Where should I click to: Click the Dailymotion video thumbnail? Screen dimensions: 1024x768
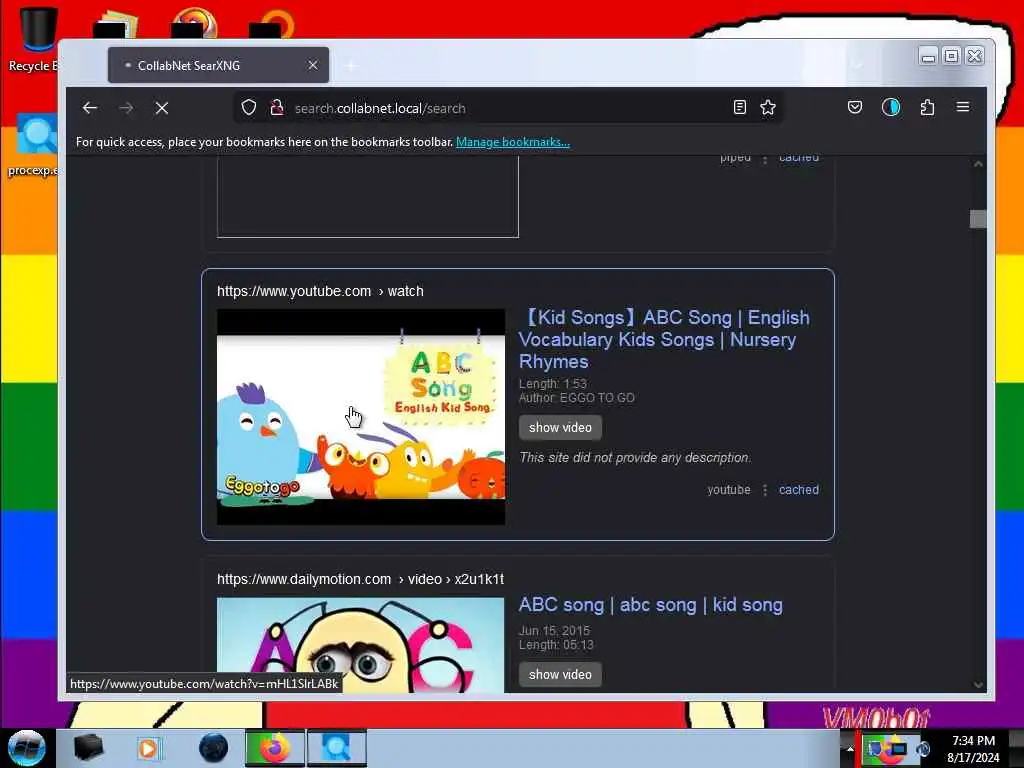click(x=360, y=645)
